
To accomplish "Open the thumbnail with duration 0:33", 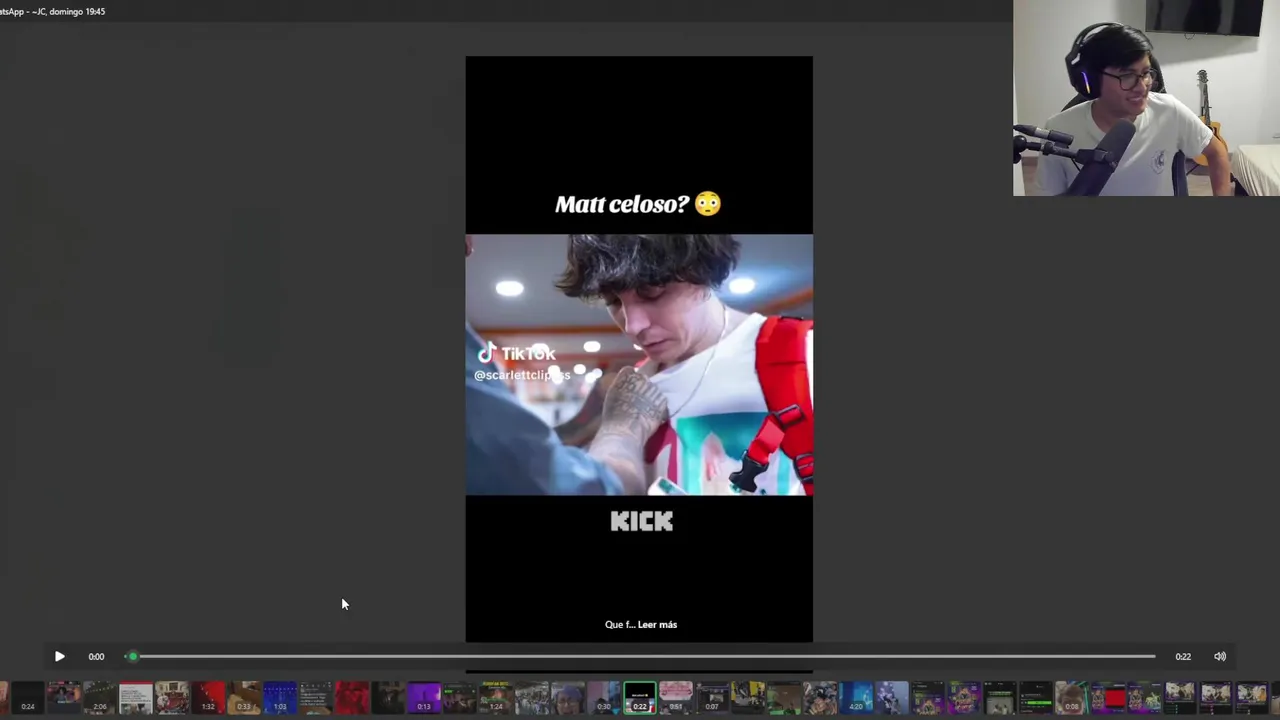I will pos(243,697).
